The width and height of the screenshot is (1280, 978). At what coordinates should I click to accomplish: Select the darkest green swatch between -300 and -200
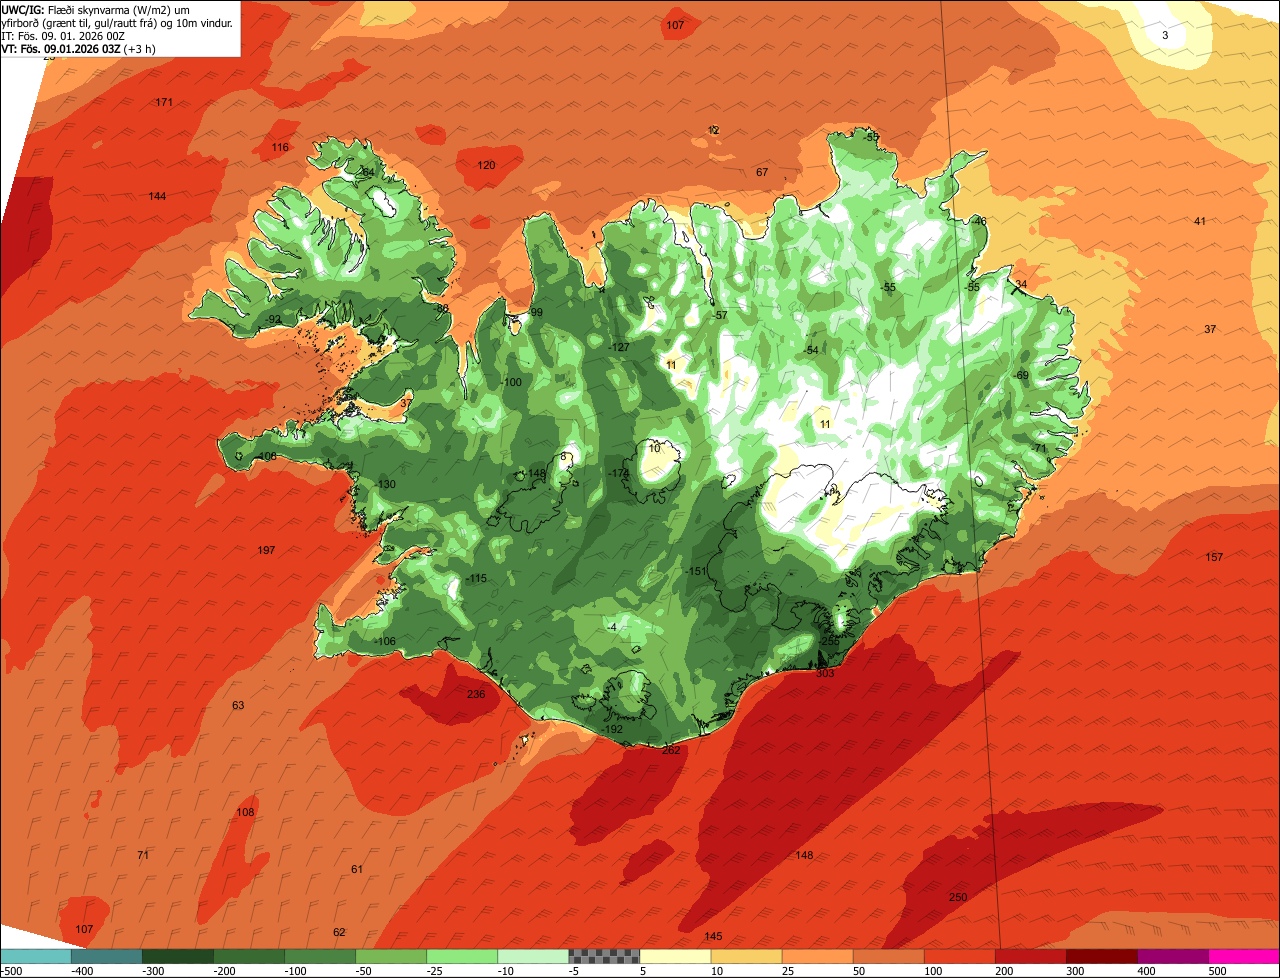[178, 956]
